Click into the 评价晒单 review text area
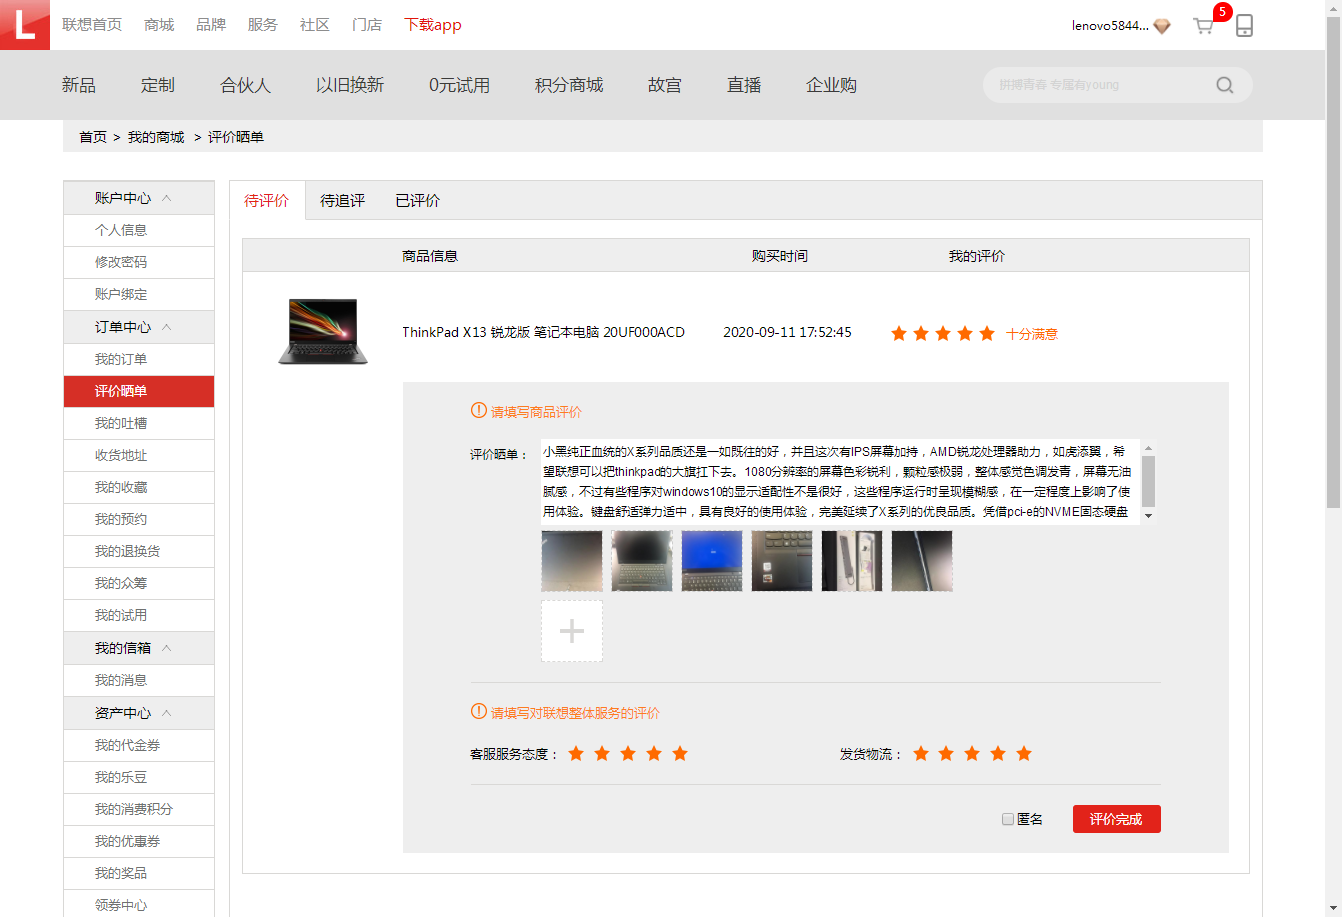 [x=840, y=482]
